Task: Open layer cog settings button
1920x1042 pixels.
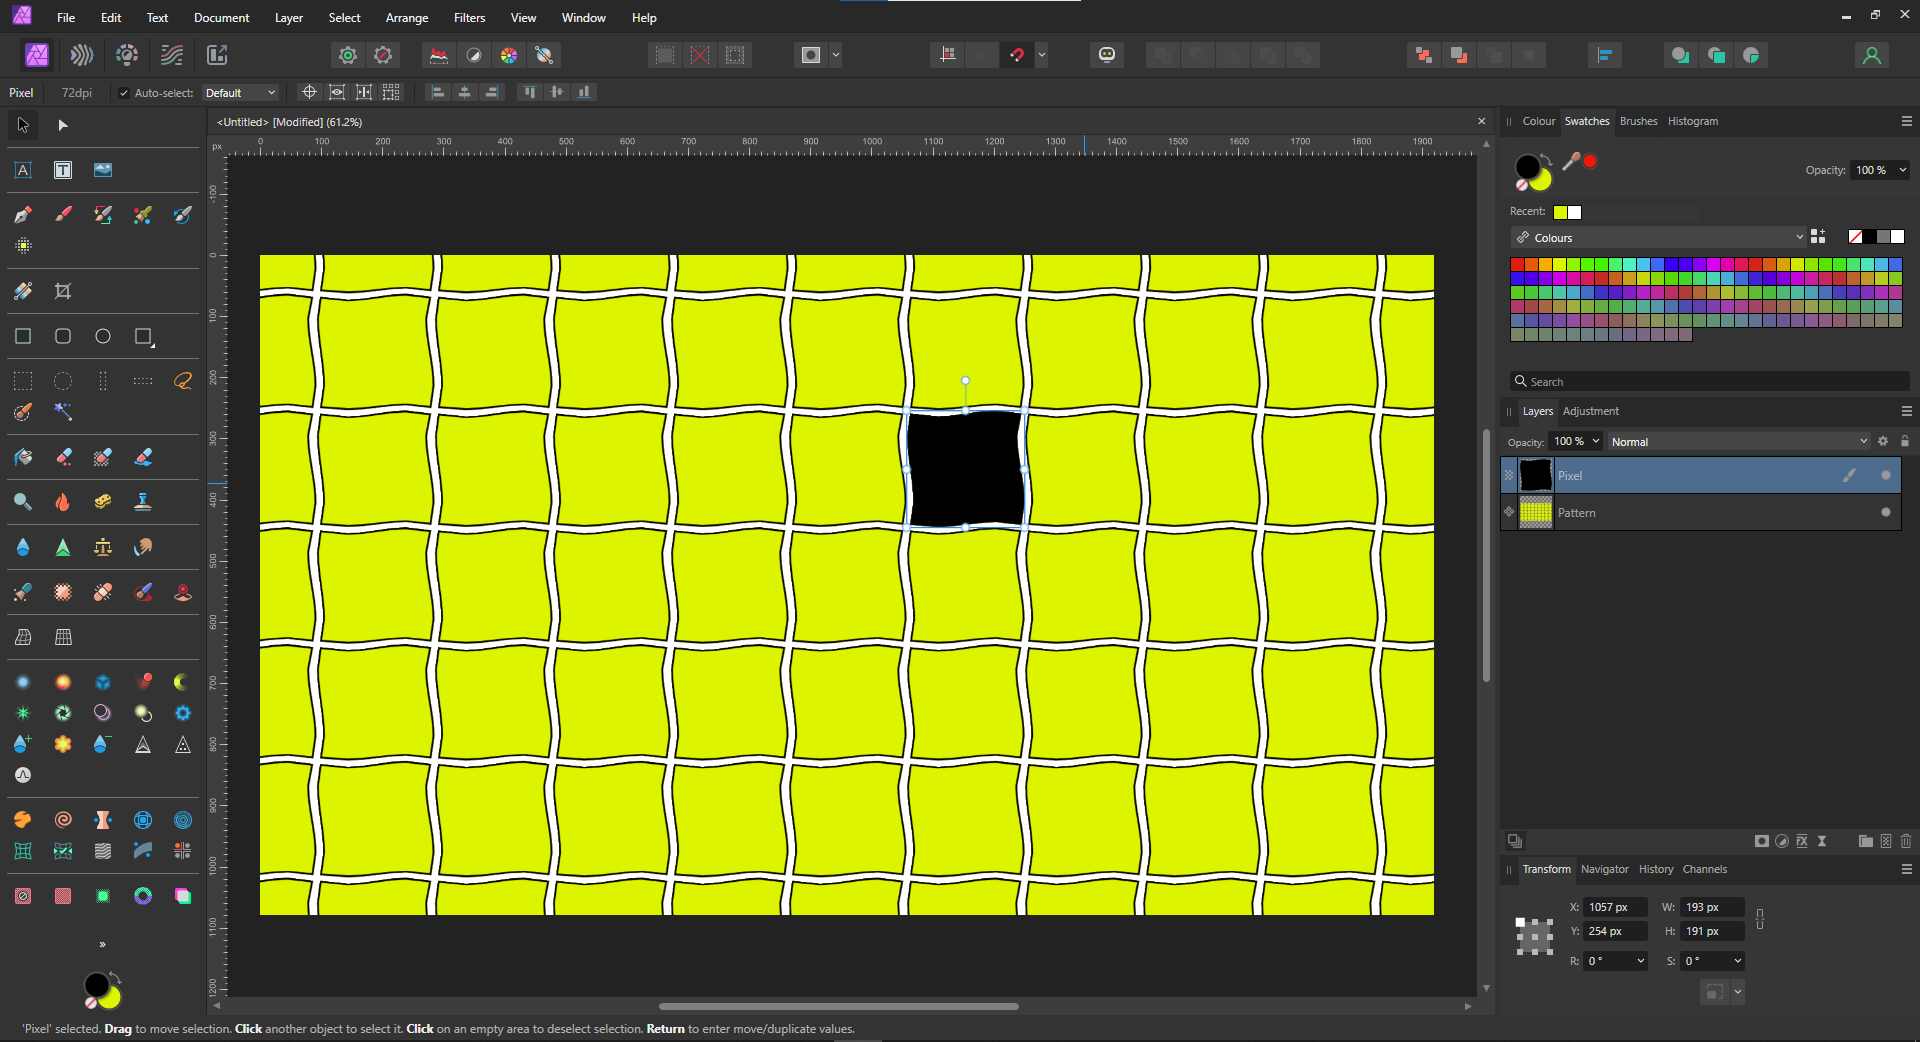Action: [1883, 441]
